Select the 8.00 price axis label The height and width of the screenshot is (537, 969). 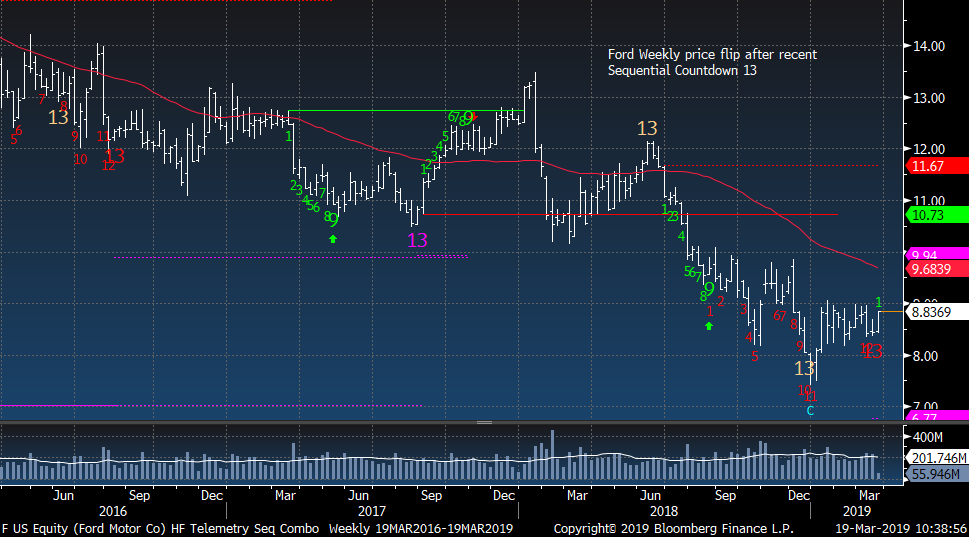click(x=925, y=356)
